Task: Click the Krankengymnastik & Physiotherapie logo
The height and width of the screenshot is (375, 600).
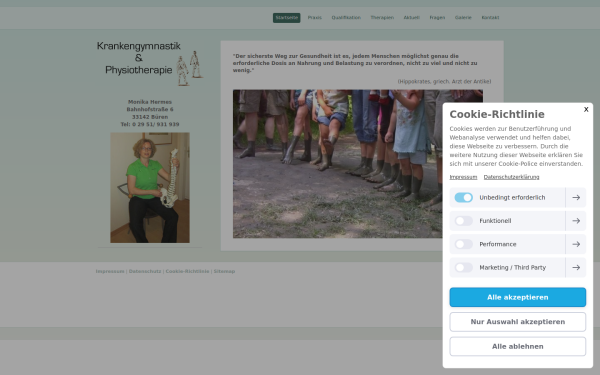Action: pyautogui.click(x=150, y=63)
